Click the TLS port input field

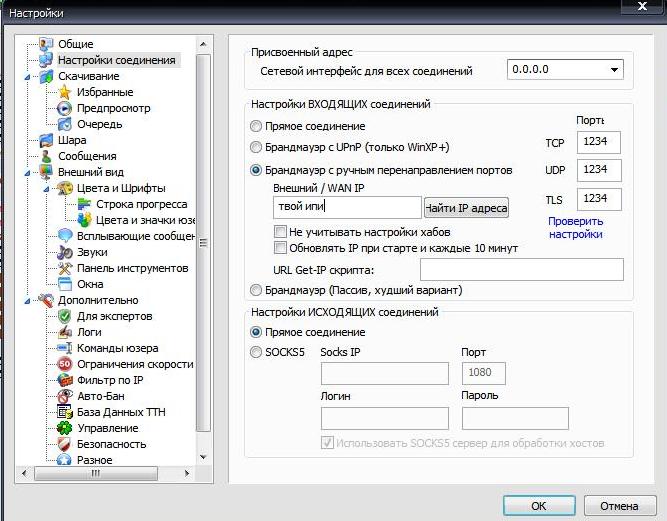599,199
